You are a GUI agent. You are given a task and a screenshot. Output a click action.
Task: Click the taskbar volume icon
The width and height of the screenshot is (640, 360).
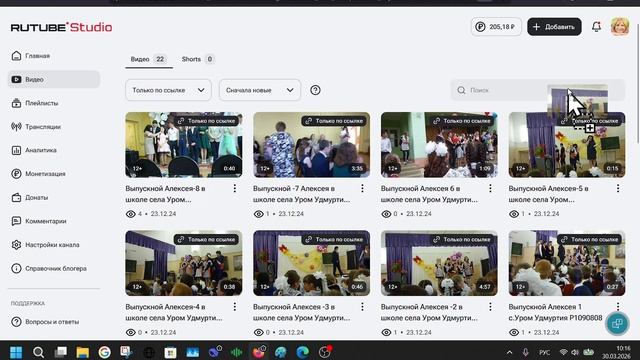tap(575, 353)
